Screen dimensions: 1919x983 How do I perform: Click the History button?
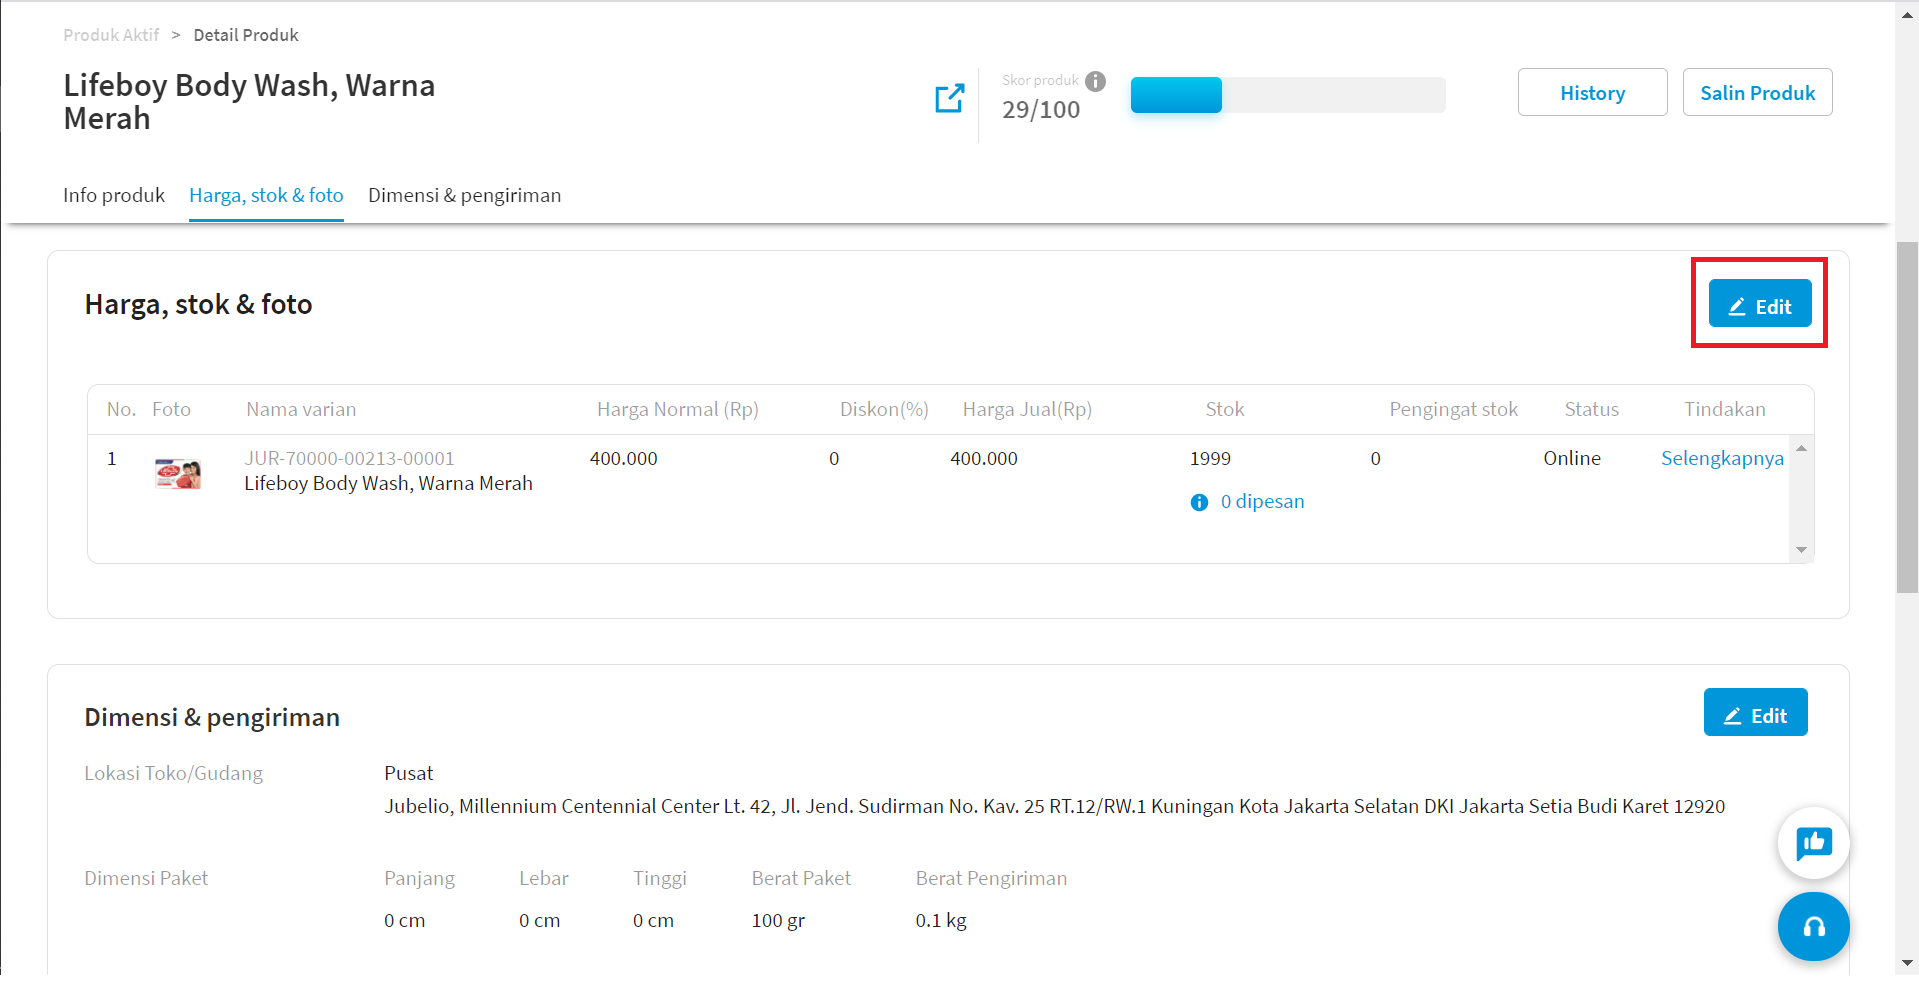1592,92
